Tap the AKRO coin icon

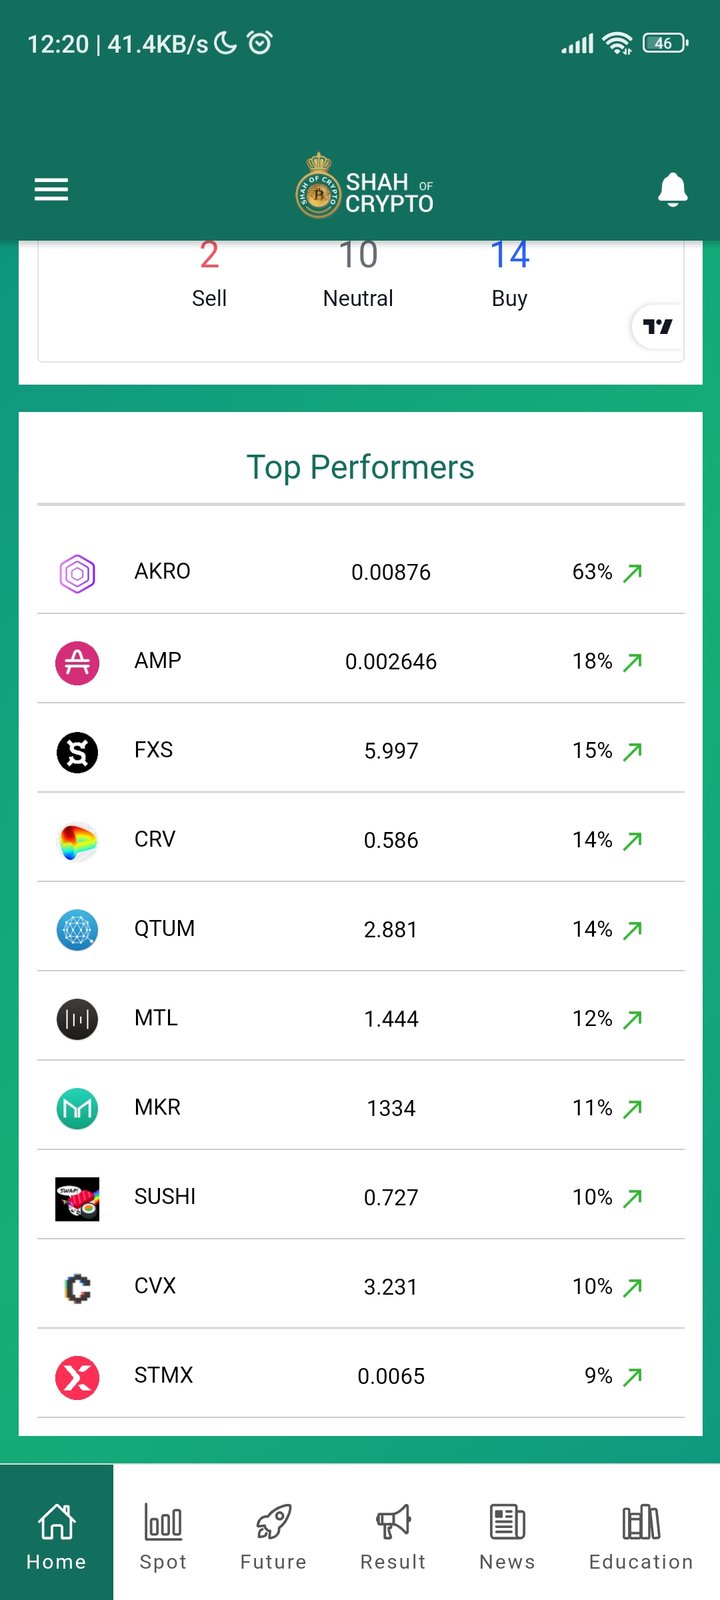(x=77, y=573)
